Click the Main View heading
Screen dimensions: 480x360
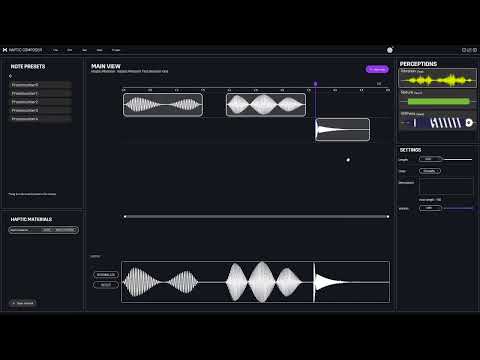[x=106, y=66]
